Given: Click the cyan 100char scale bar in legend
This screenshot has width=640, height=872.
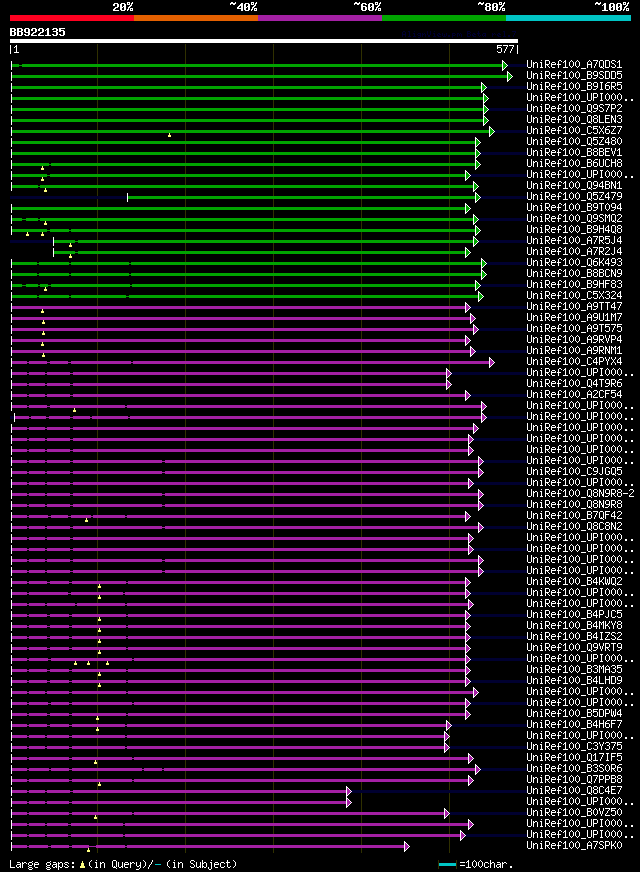Looking at the screenshot, I should click(x=447, y=865).
